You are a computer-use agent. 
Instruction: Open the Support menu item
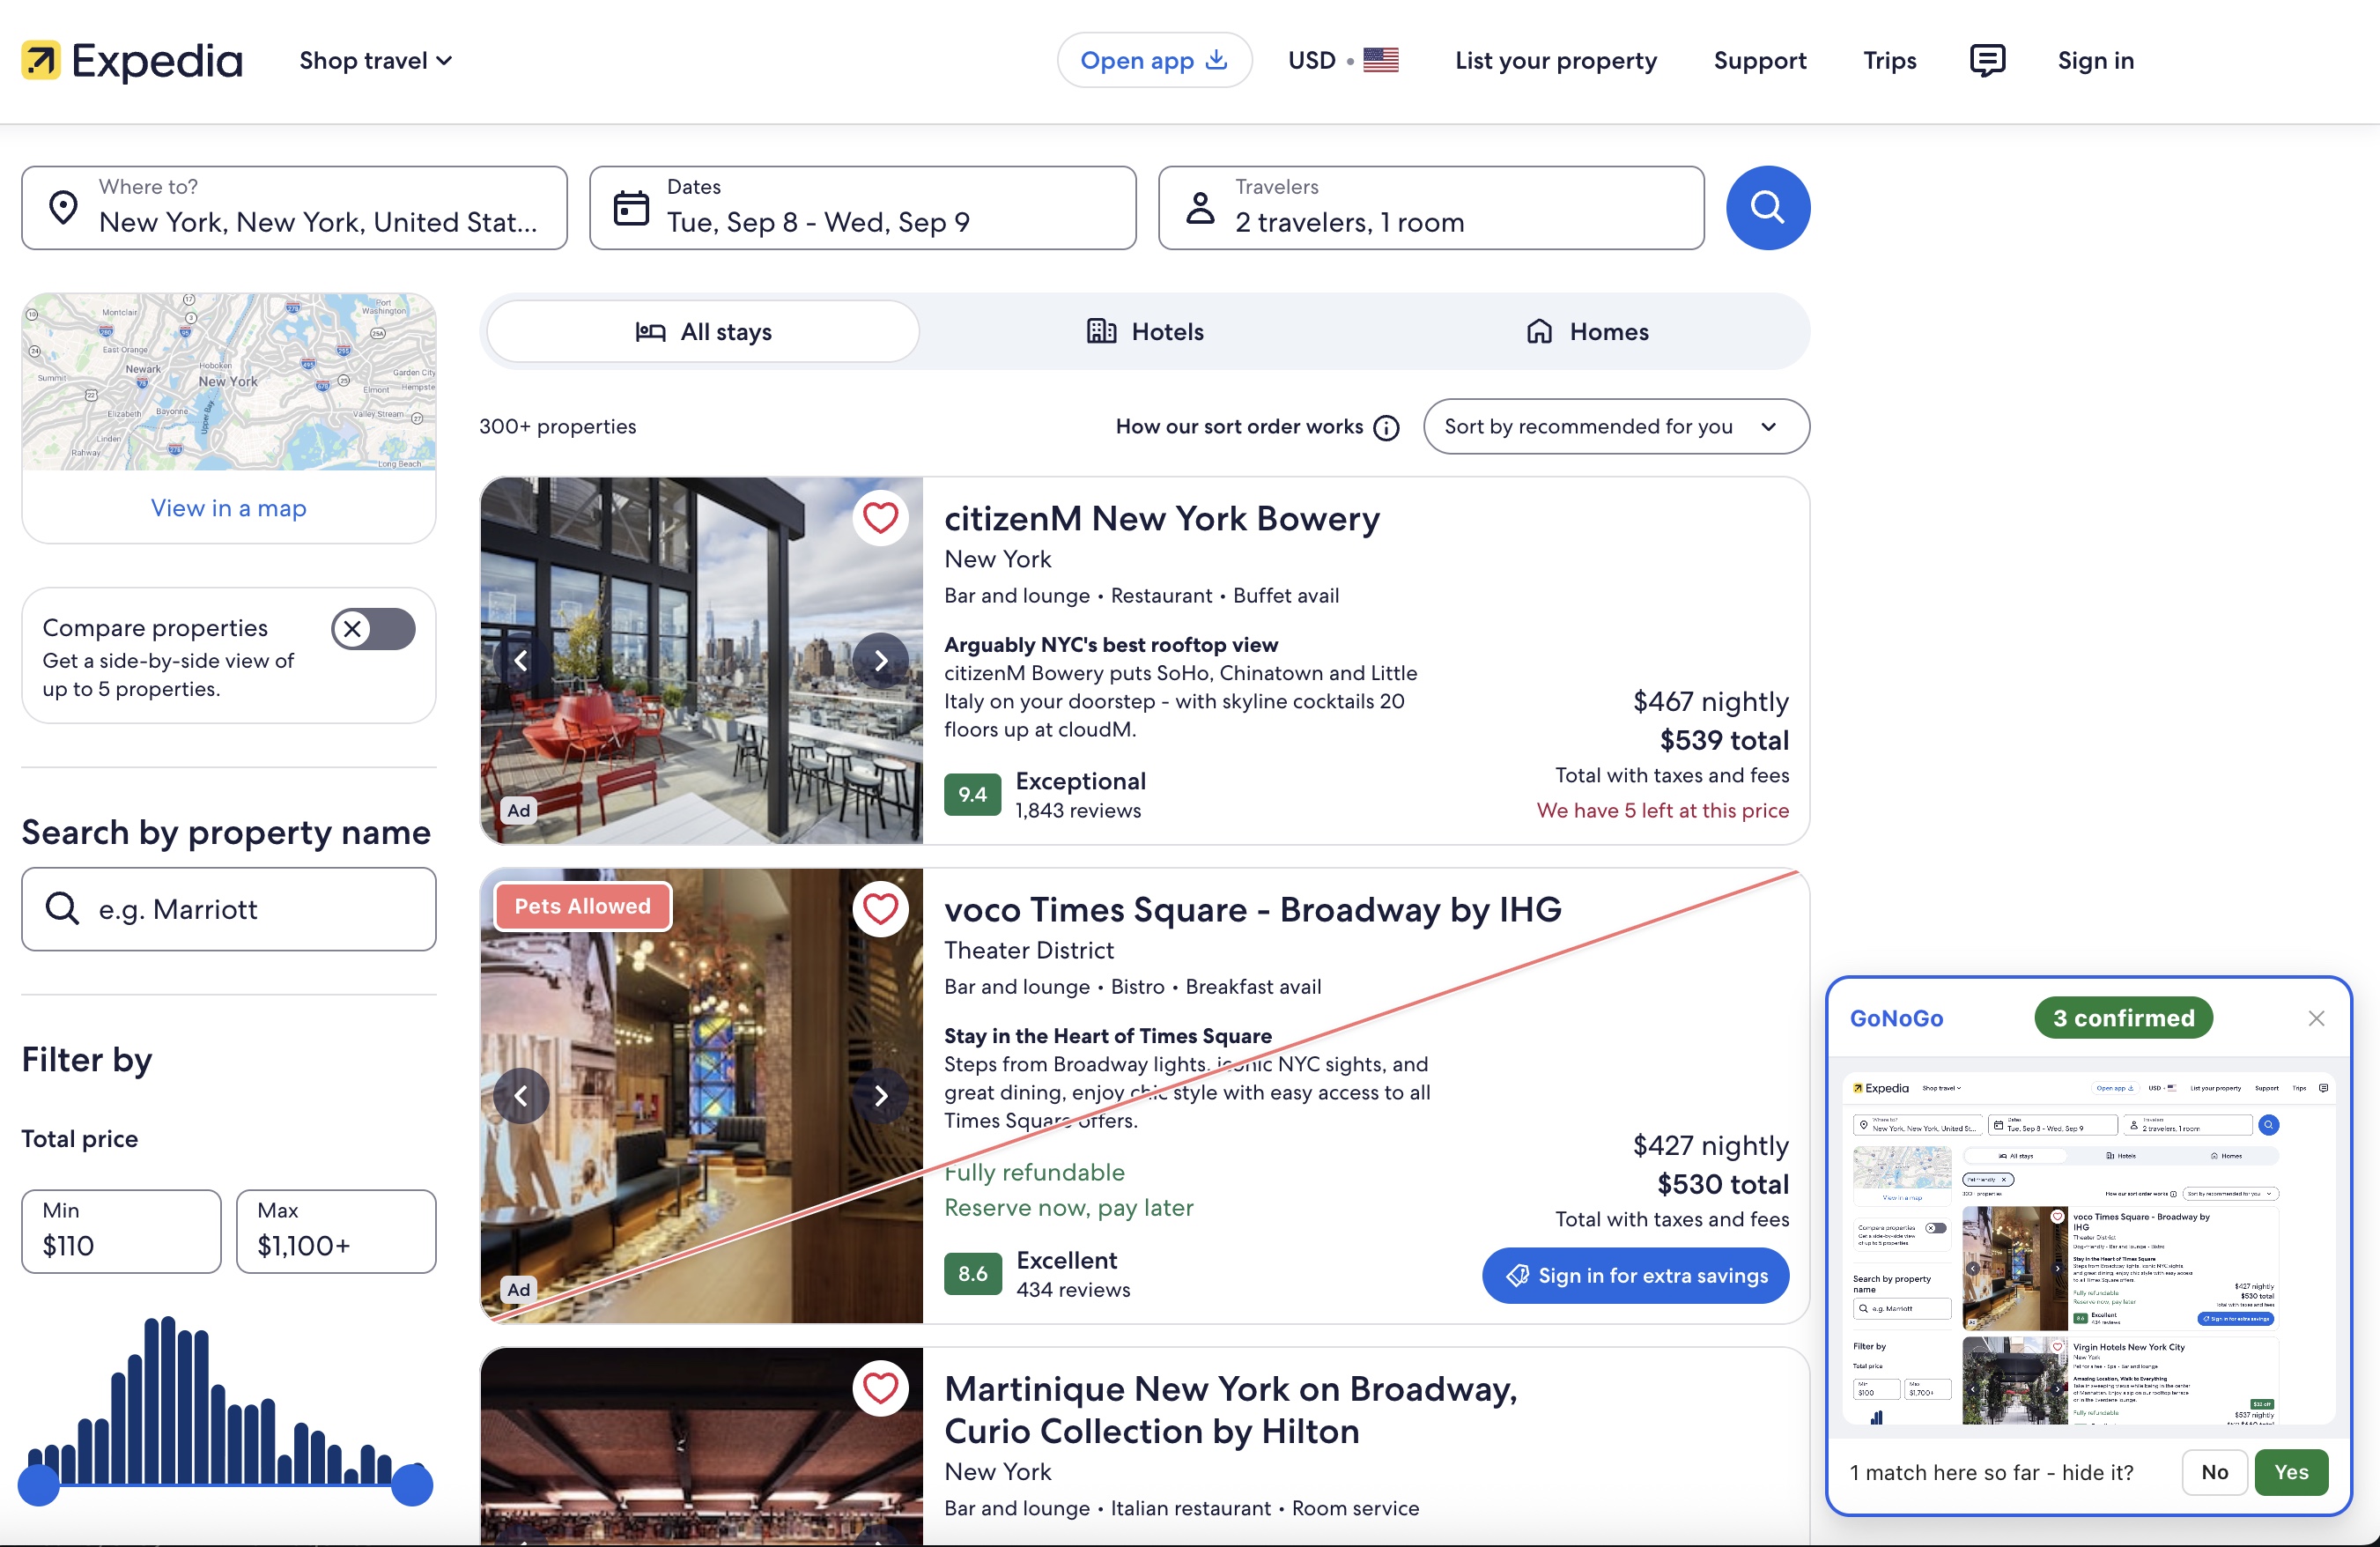point(1760,60)
